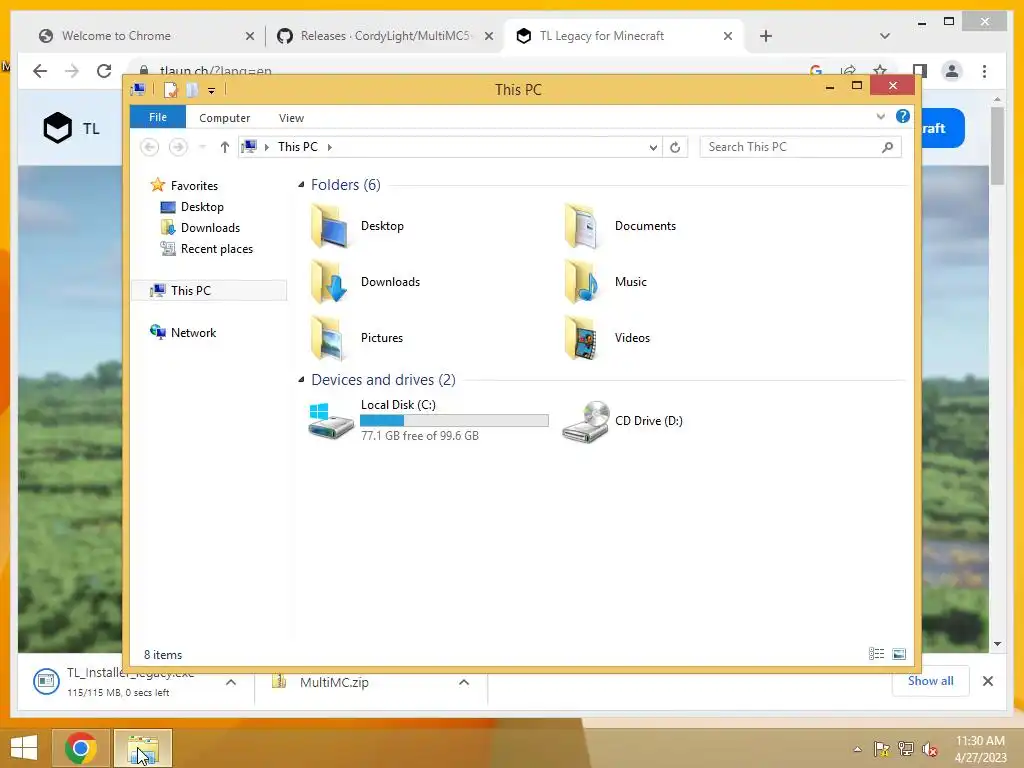
Task: Close the Chrome downloads bar
Action: pos(987,681)
